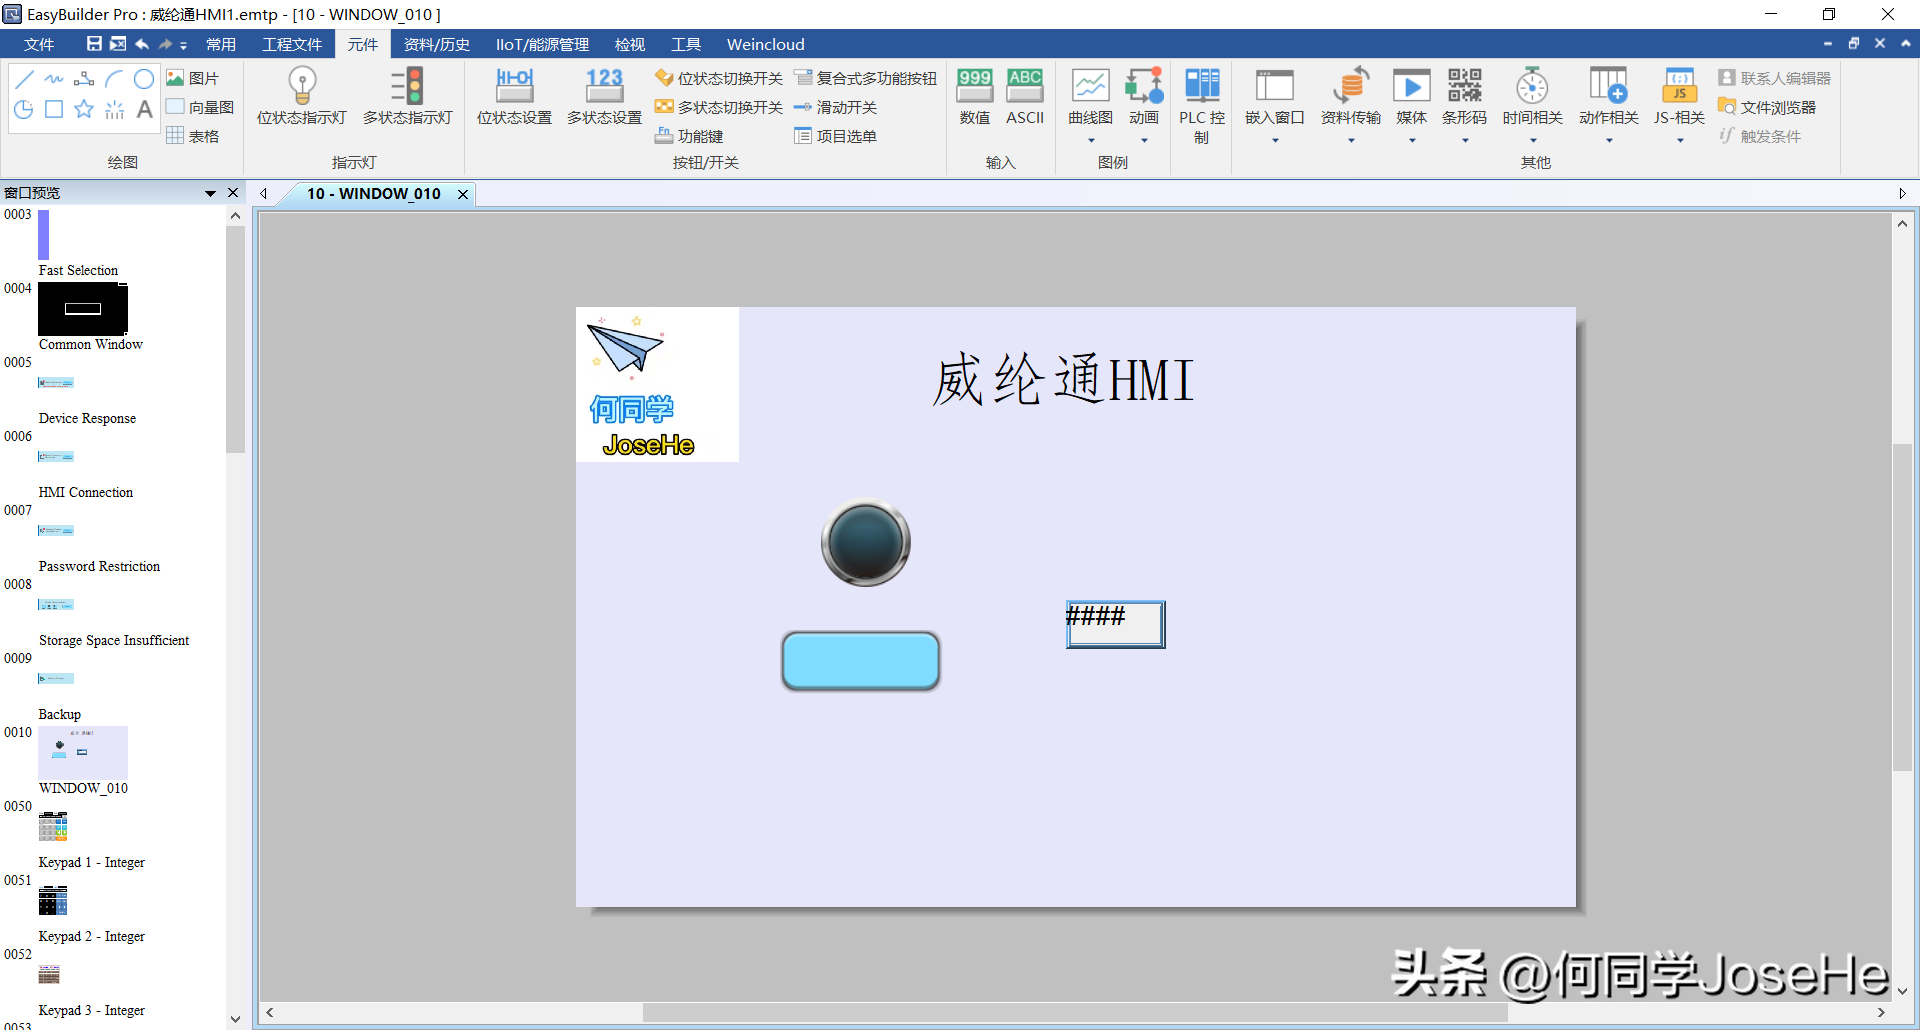Select the 位状态指示灯 bit lamp tool

coord(300,95)
